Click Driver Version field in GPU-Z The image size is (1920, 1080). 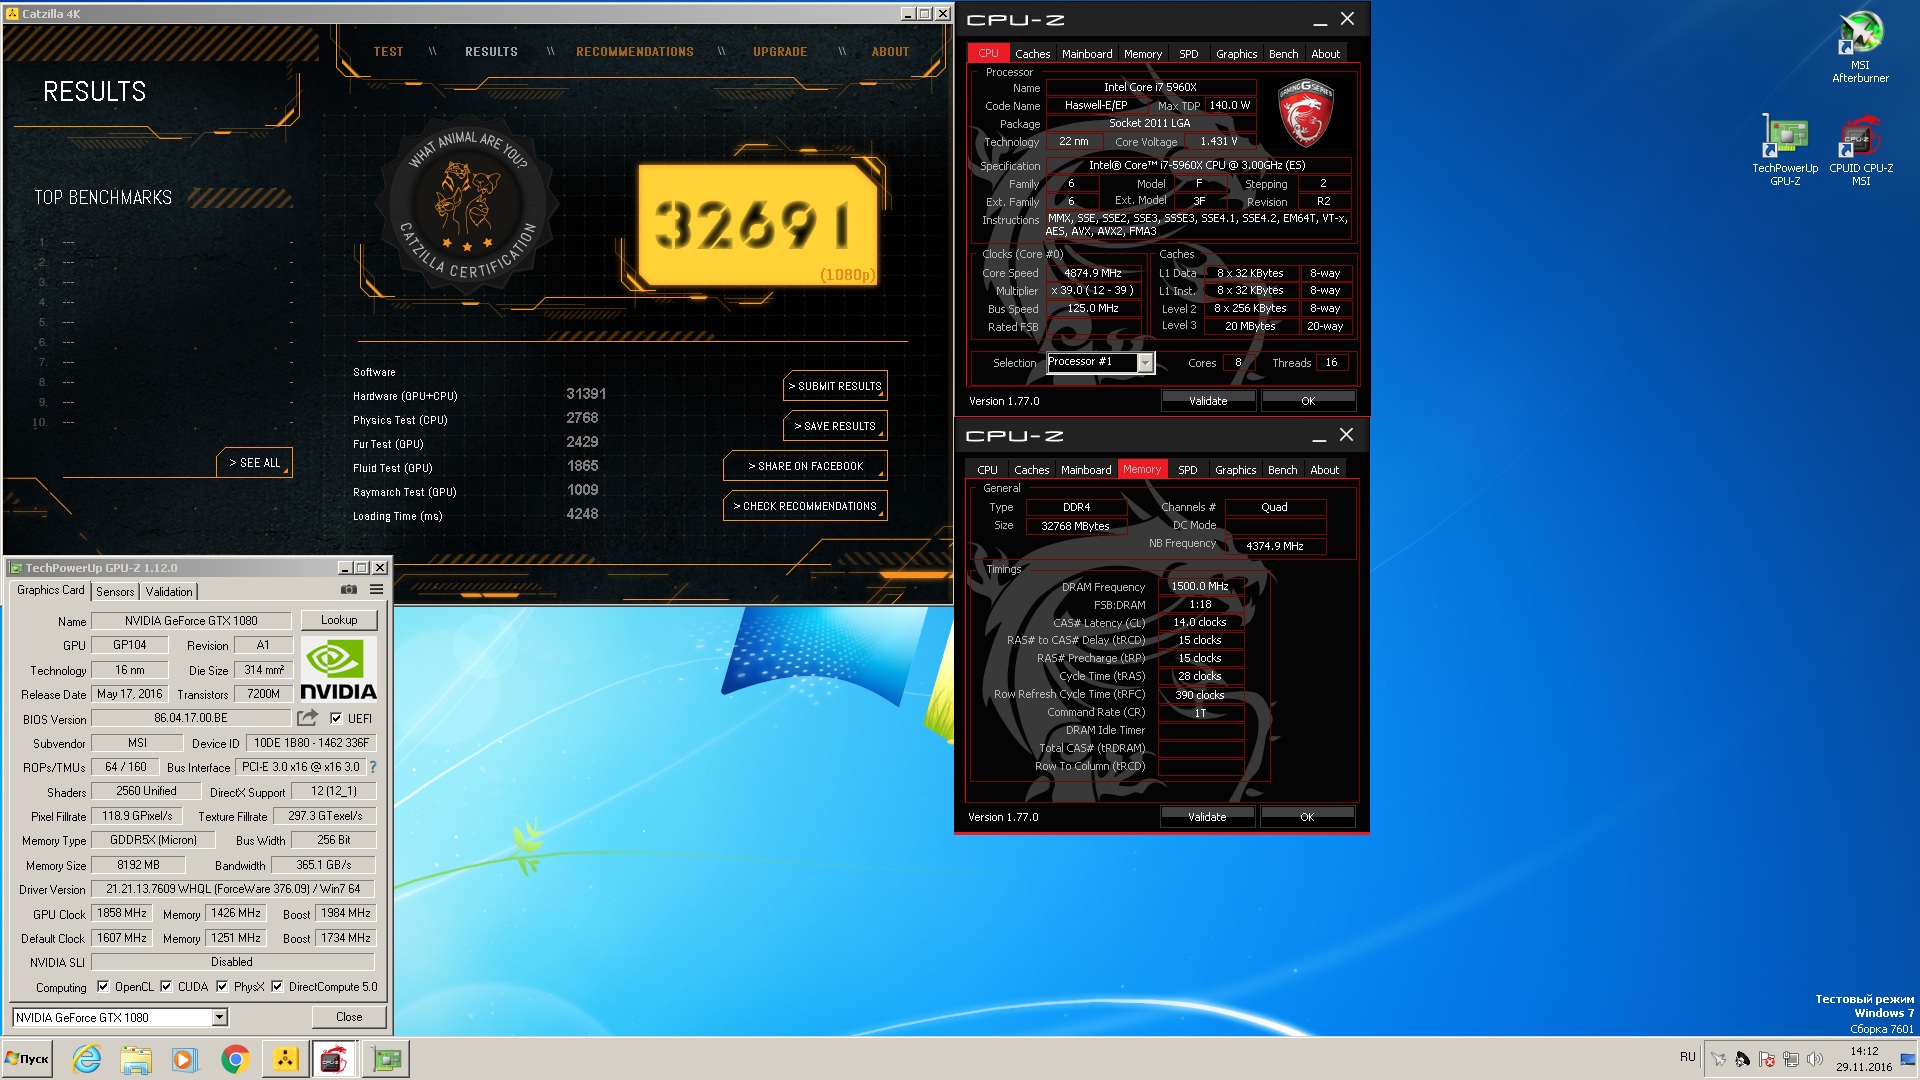234,889
